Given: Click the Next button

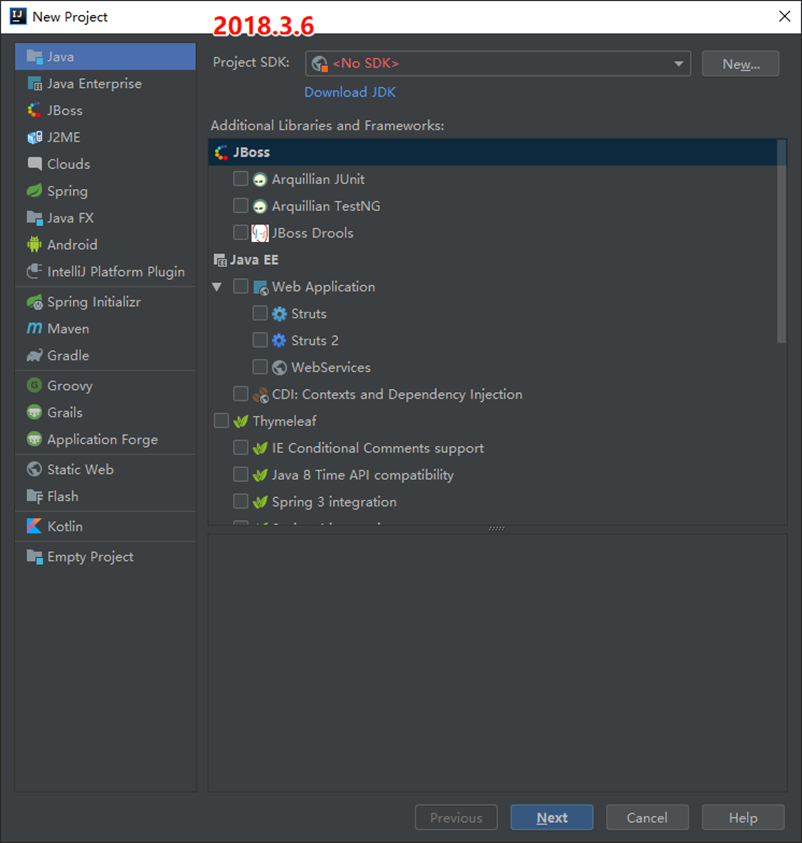Looking at the screenshot, I should point(552,817).
